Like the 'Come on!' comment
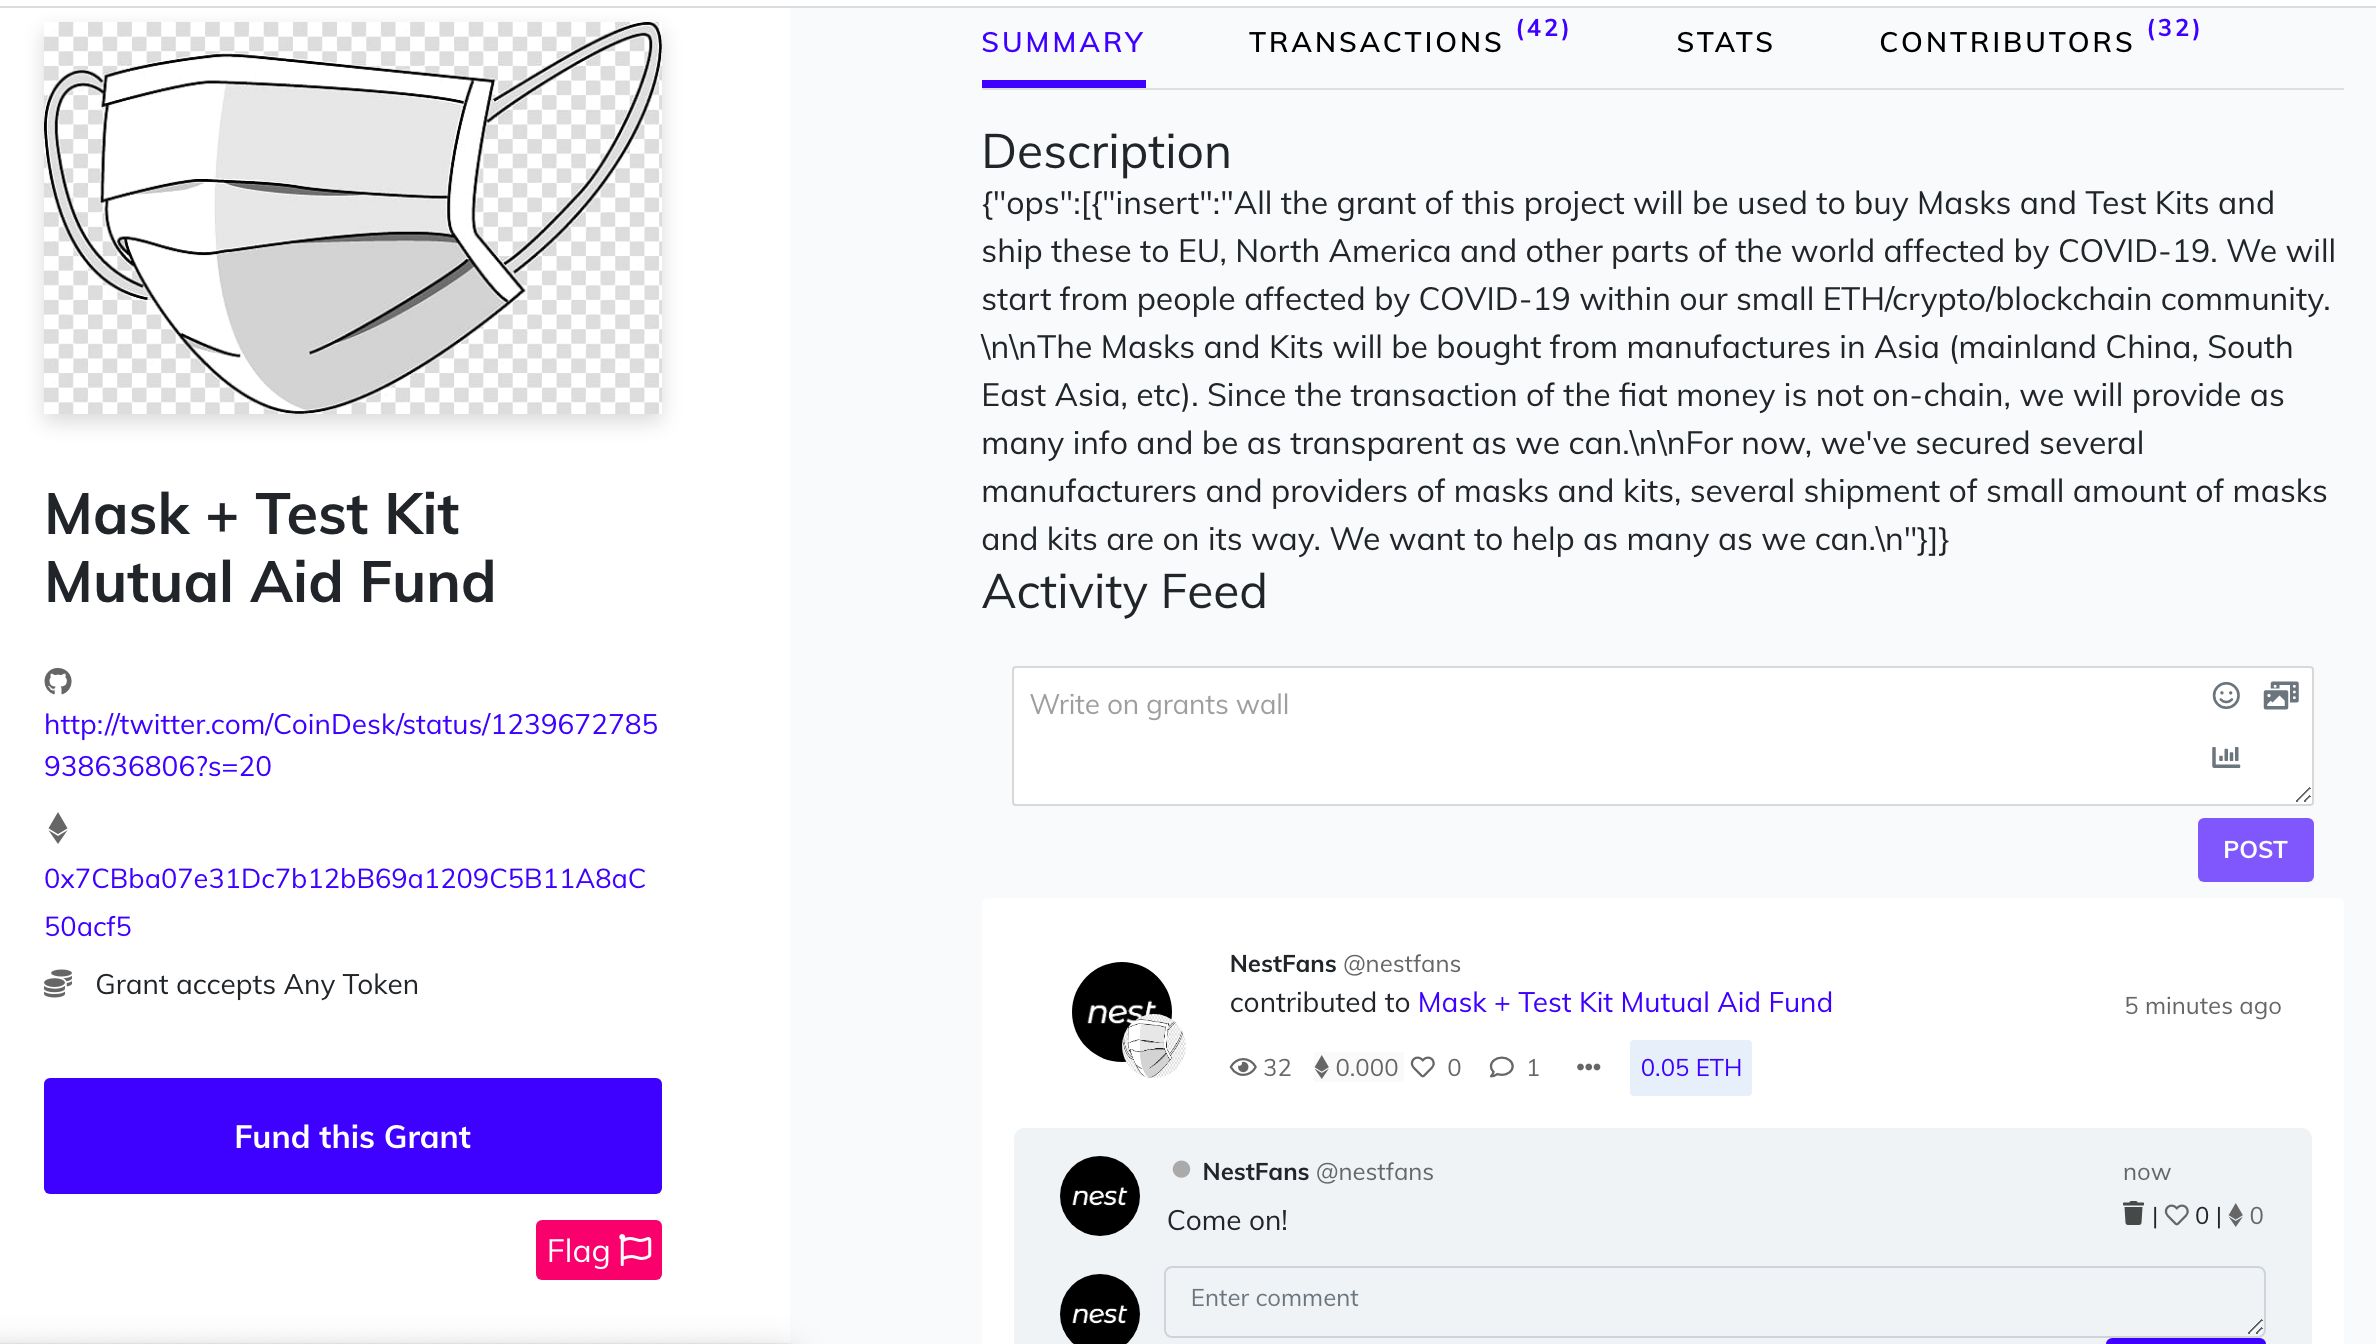Screen dimensions: 2376x1344 pos(2177,1215)
